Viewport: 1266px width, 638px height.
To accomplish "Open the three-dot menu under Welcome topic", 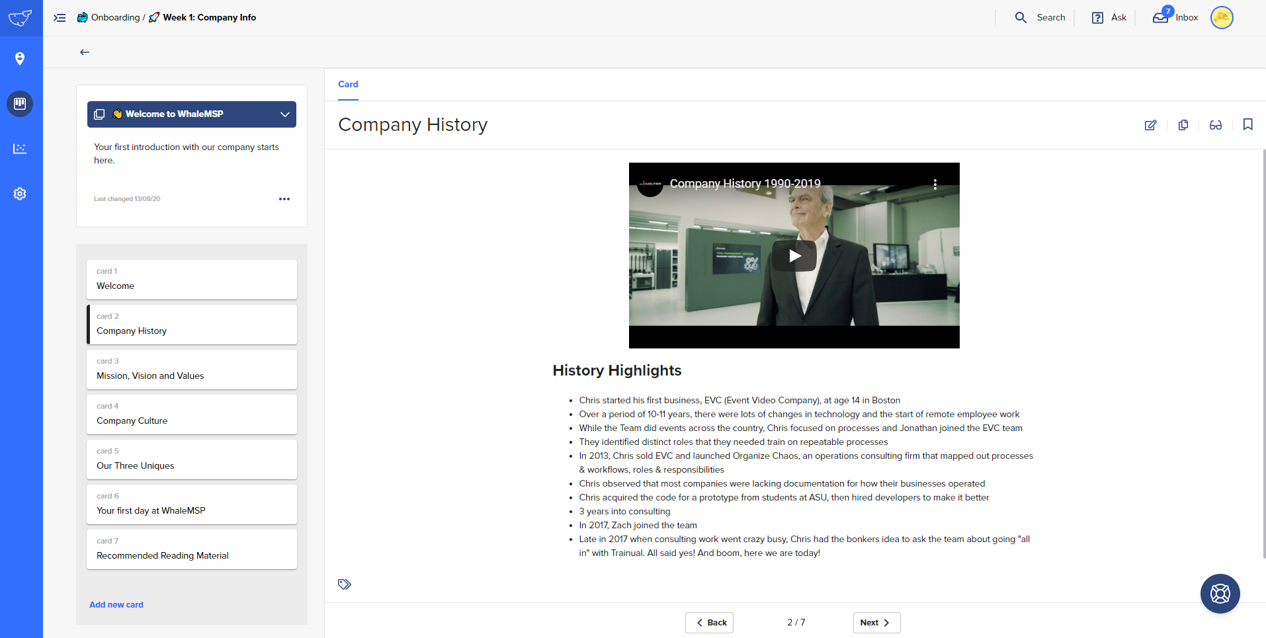I will [284, 199].
